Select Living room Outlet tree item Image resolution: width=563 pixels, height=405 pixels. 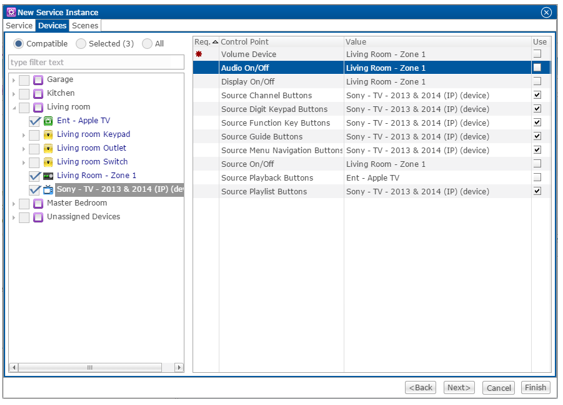[x=92, y=148]
